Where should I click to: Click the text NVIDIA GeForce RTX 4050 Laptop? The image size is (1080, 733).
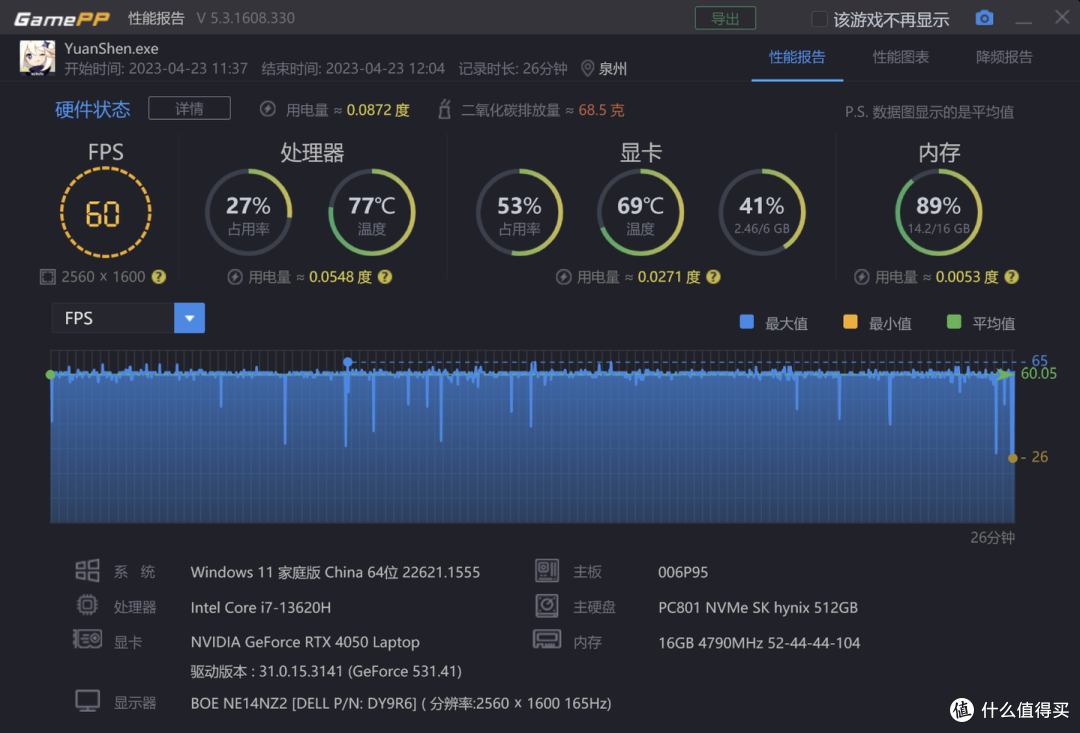coord(305,642)
